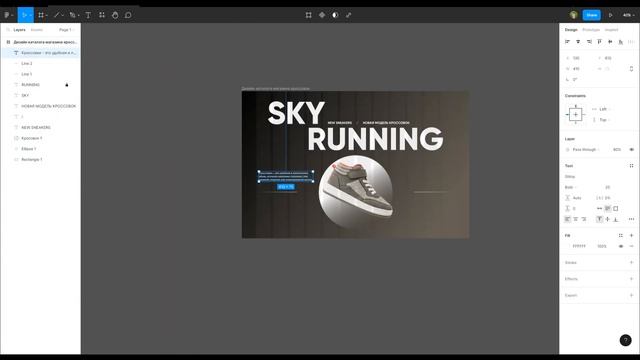Click the Align vertical centers icon
640x360 pixels.
pyautogui.click(x=610, y=42)
